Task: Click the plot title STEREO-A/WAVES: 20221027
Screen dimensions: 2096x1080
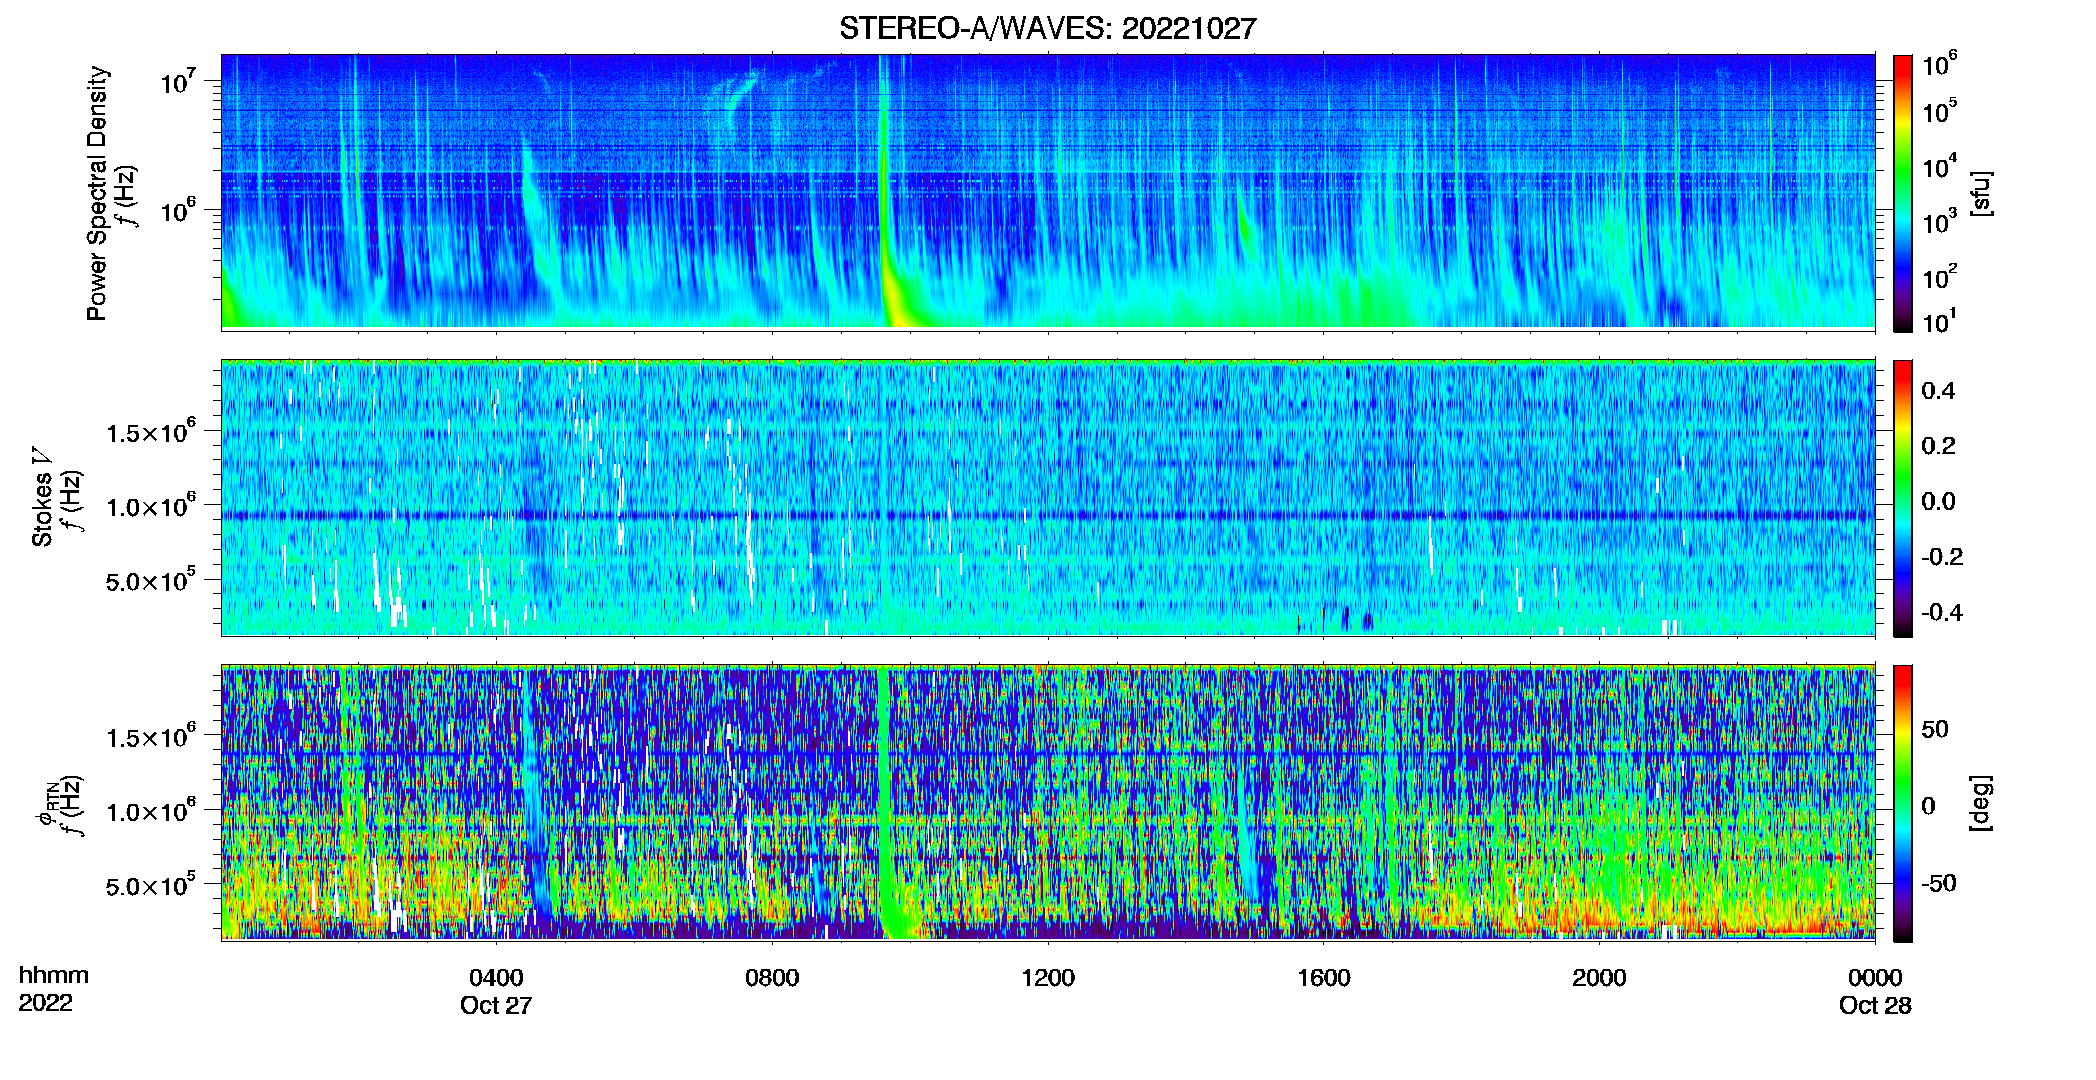Action: point(1047,29)
